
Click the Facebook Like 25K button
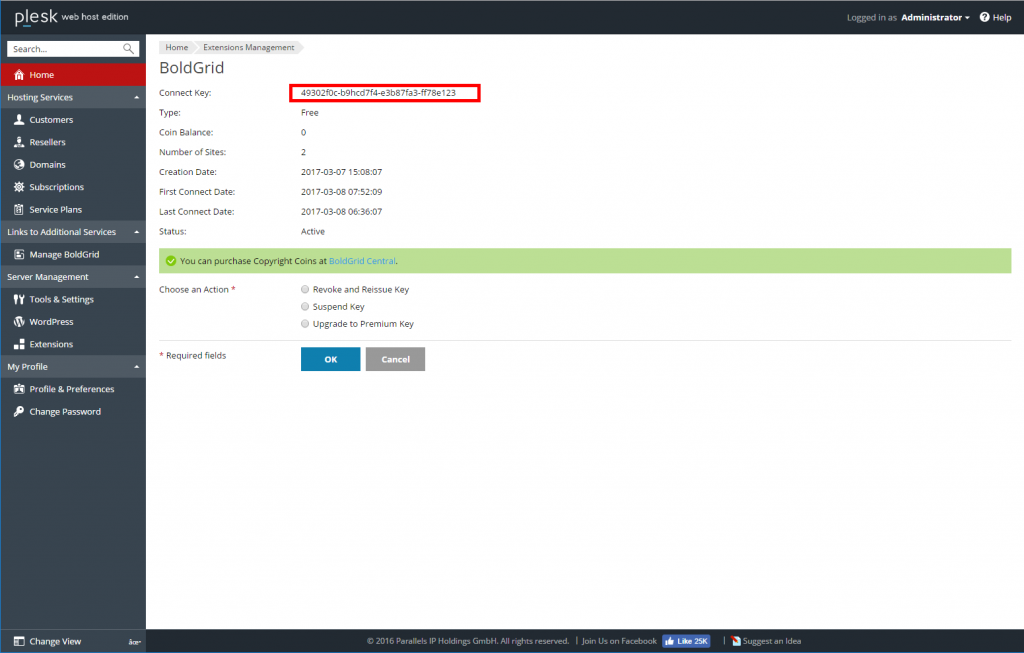point(686,641)
